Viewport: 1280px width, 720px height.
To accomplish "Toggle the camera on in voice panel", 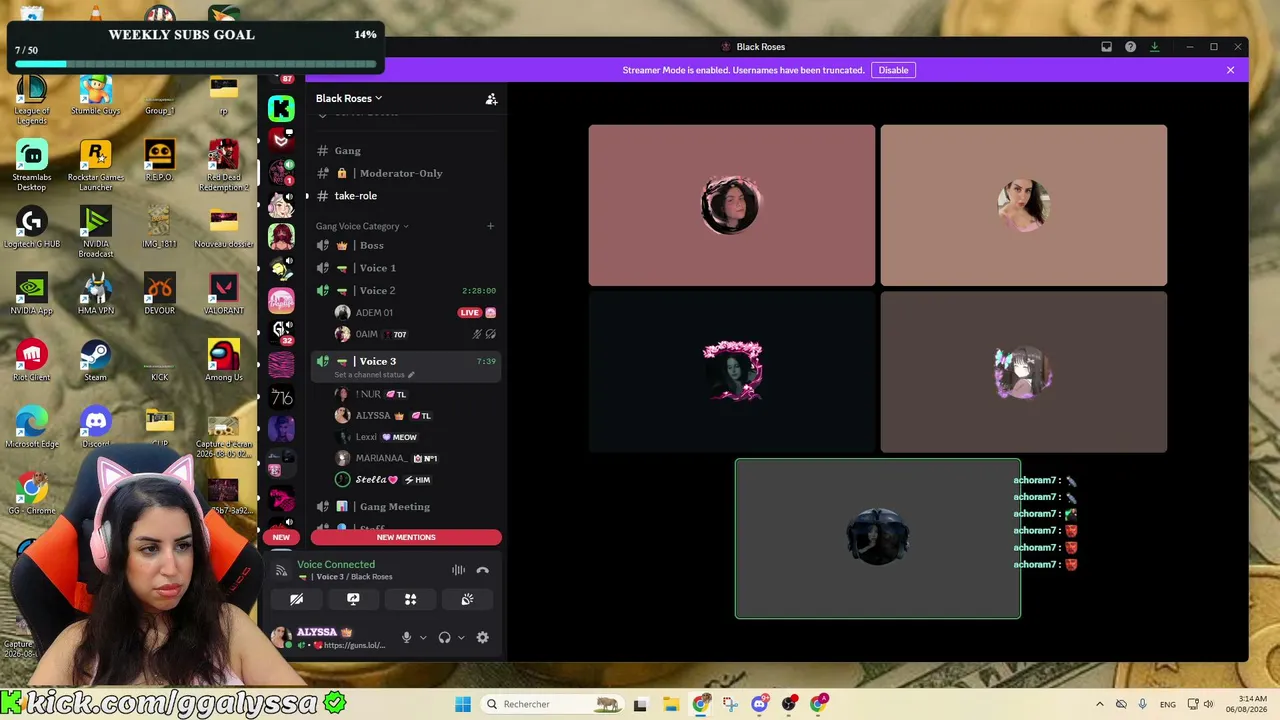I will [296, 599].
